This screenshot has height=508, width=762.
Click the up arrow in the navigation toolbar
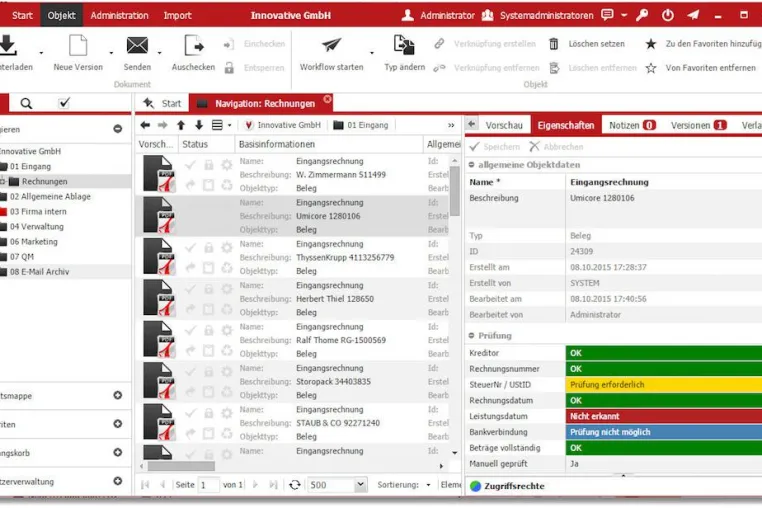tap(181, 125)
